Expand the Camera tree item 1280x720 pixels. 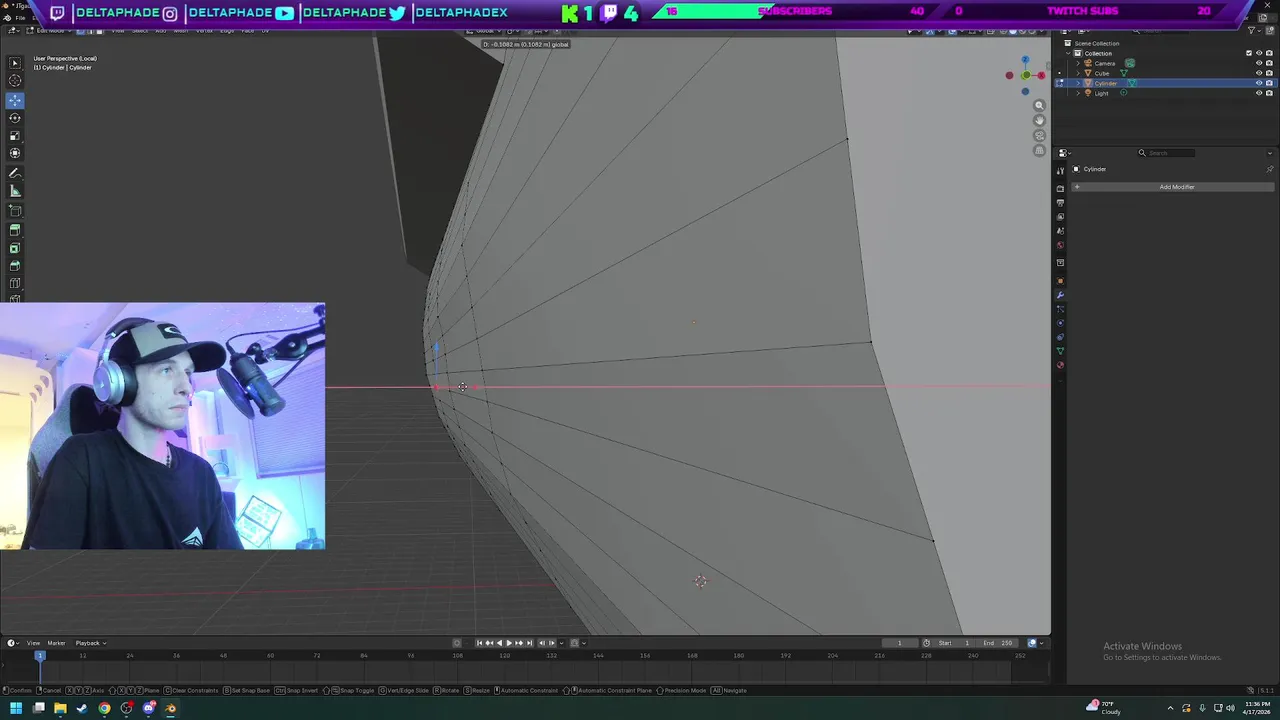point(1078,63)
